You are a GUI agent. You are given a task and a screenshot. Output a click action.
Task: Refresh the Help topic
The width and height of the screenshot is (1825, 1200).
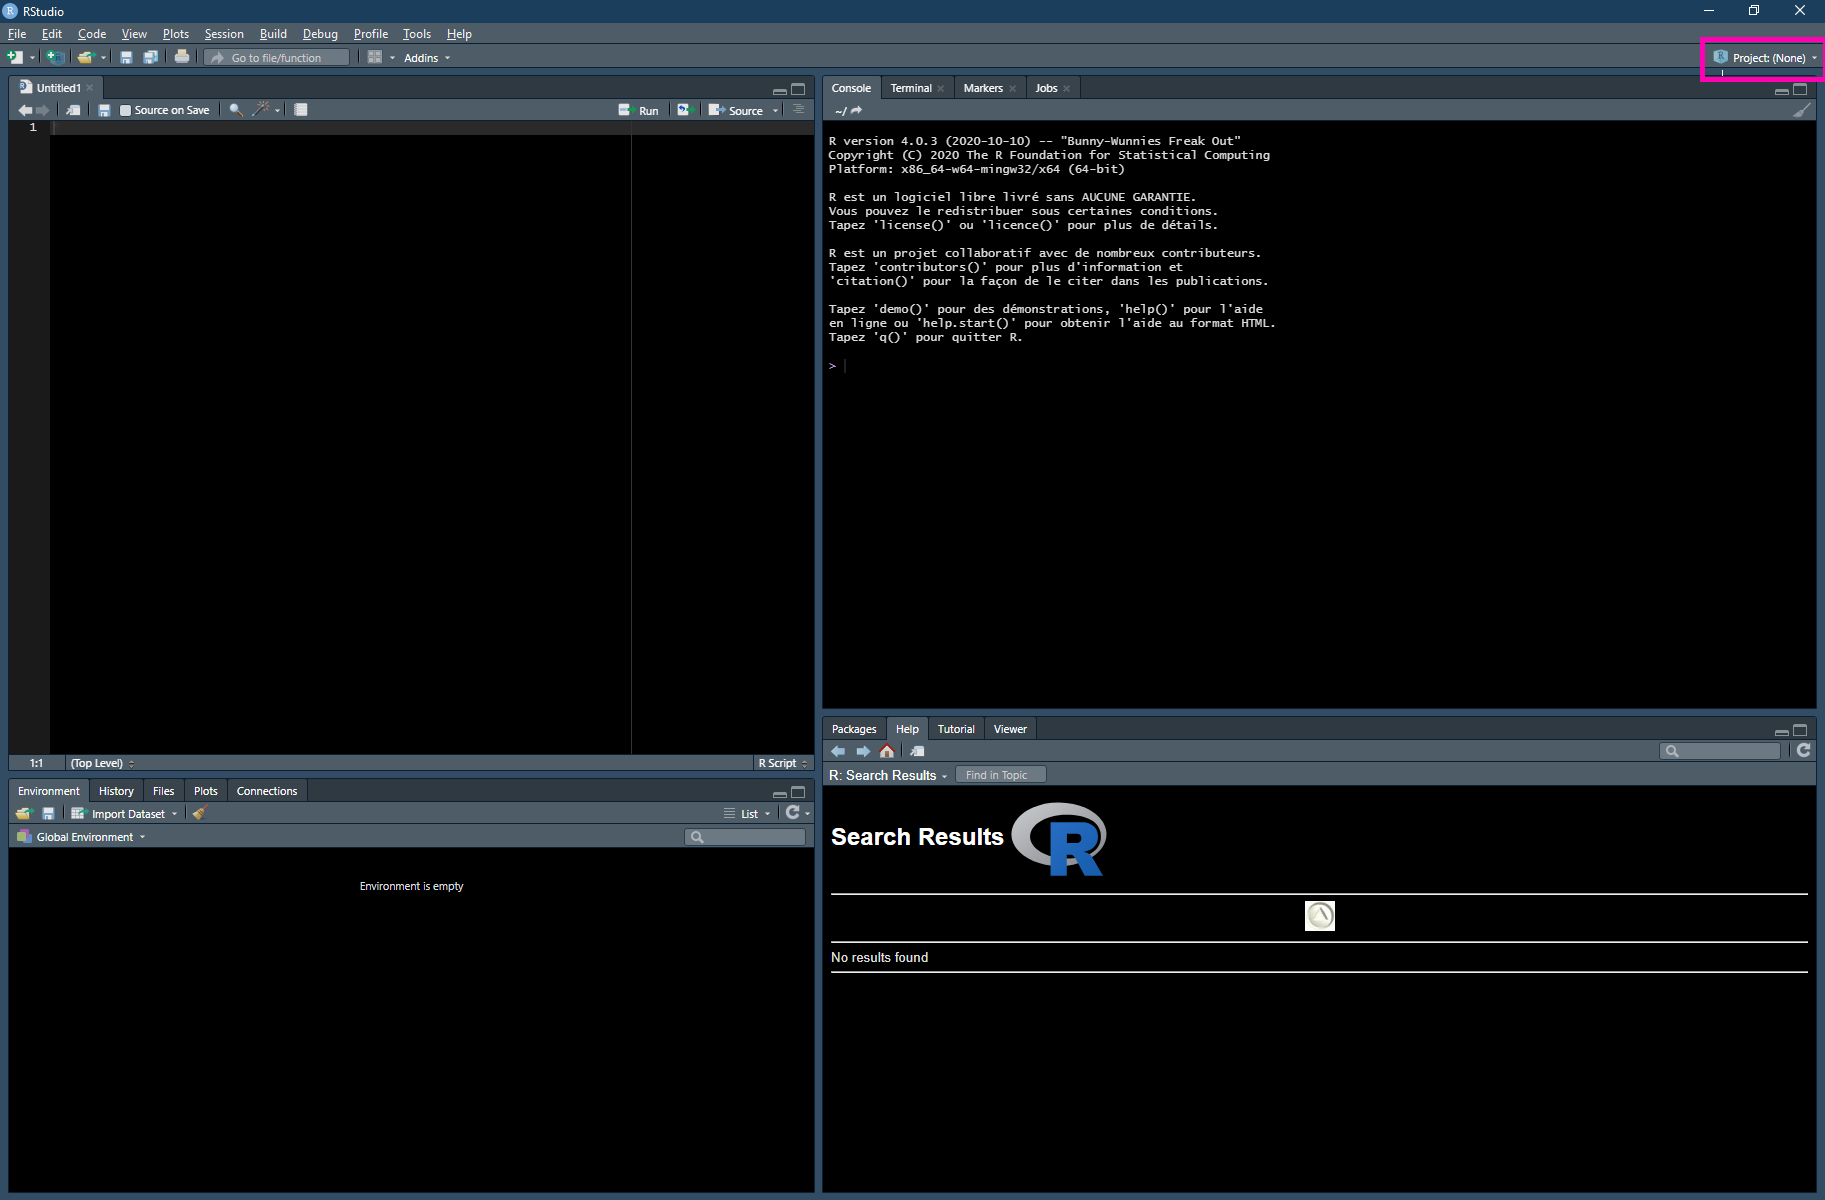click(x=1803, y=751)
